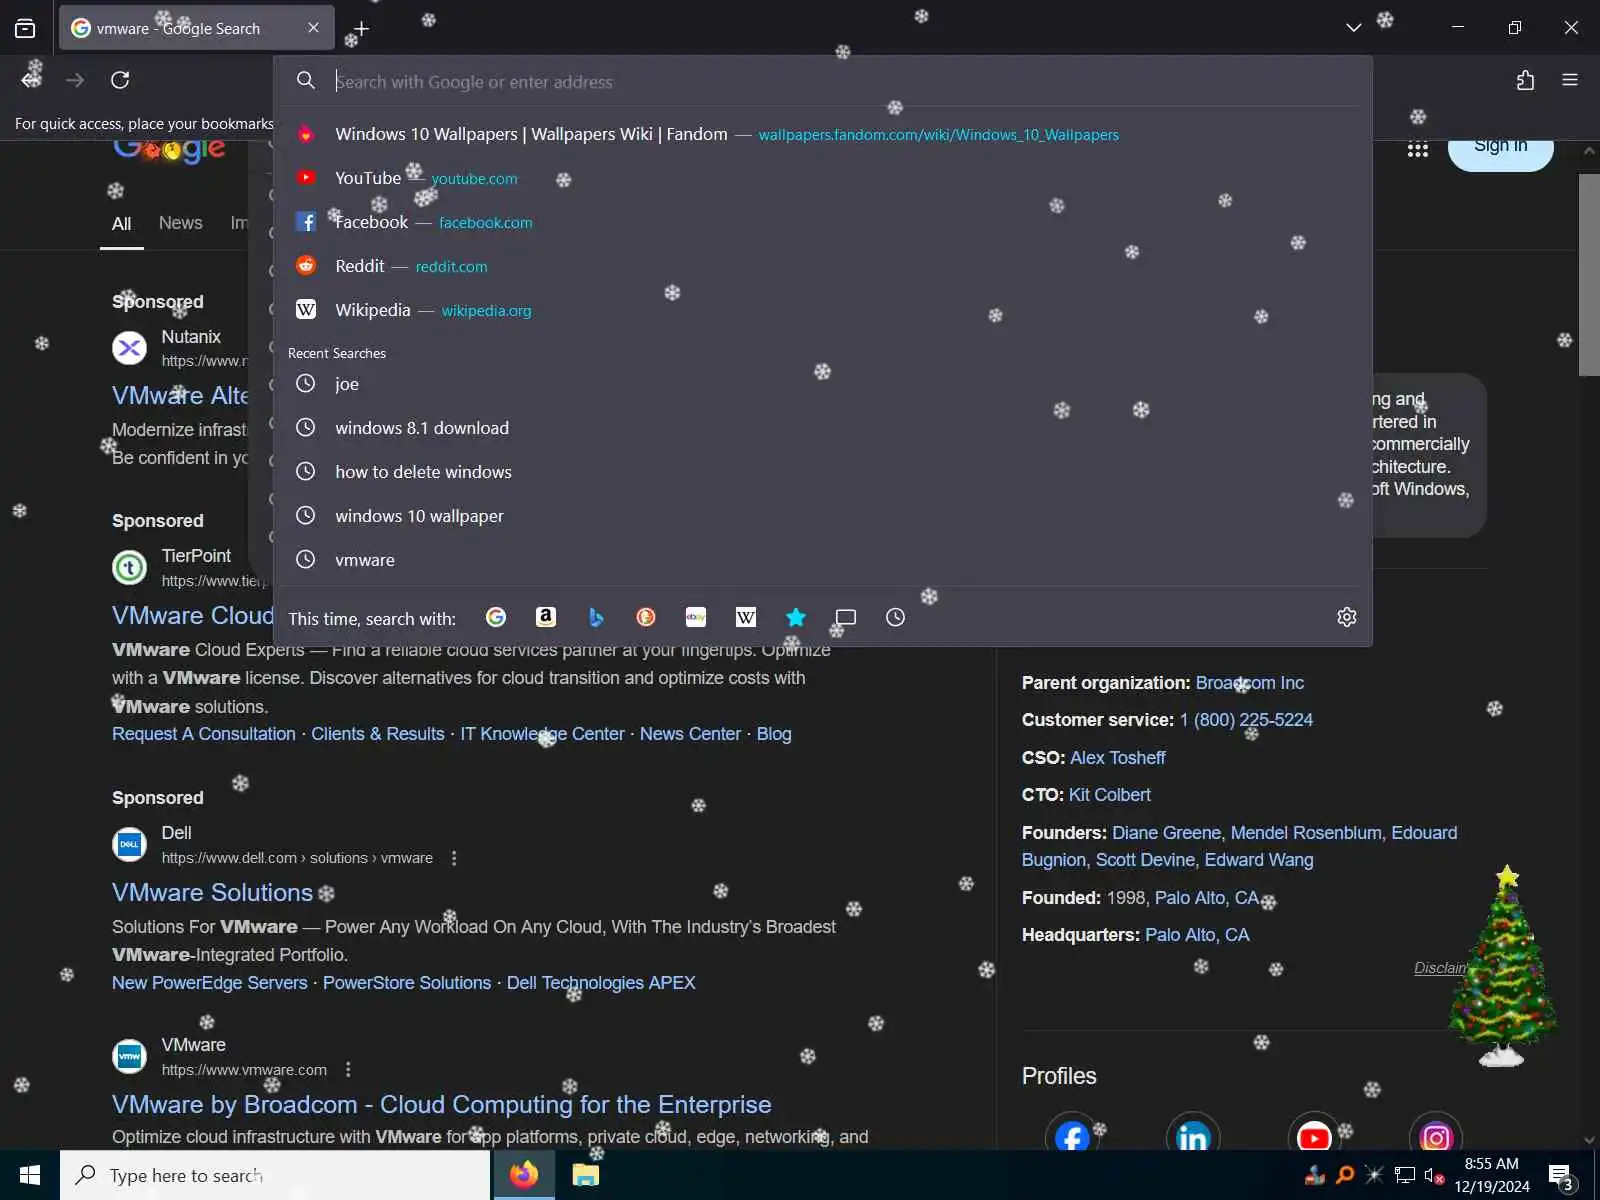Click the muted volume tray icon
This screenshot has height=1200, width=1600.
[x=1433, y=1176]
